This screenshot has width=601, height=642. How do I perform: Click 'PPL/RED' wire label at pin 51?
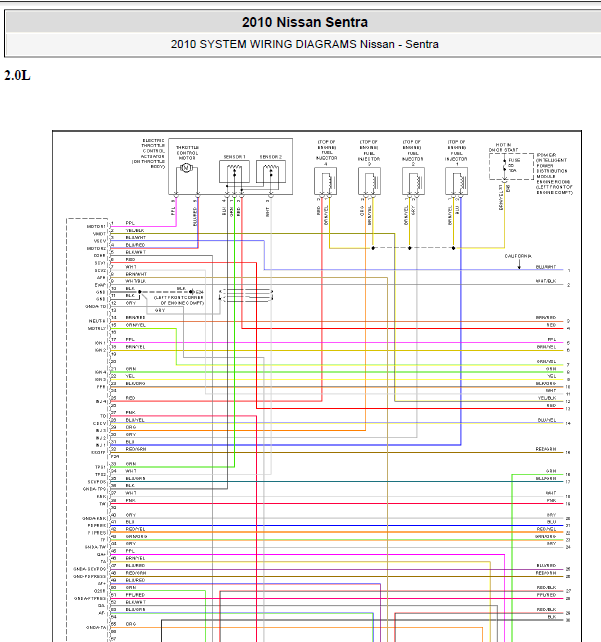[136, 595]
